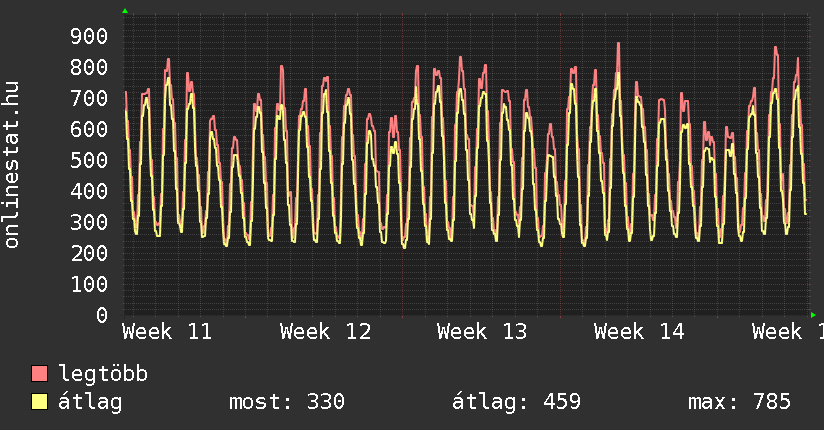Click the green arrow atop the y-axis
This screenshot has height=430, width=824.
pyautogui.click(x=125, y=11)
